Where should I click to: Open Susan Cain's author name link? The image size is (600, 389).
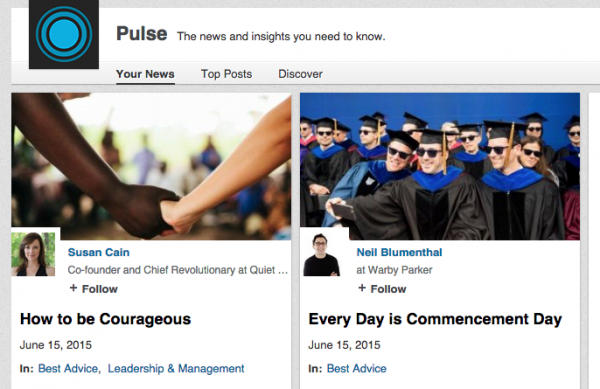tap(99, 252)
